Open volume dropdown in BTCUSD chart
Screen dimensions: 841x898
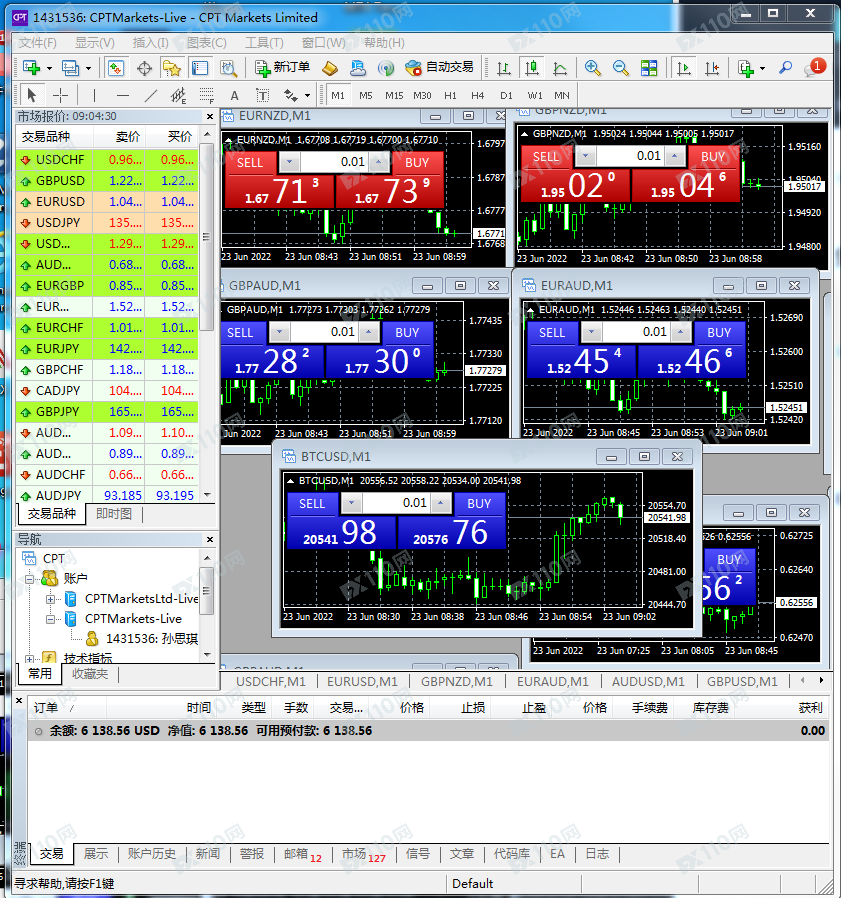[x=351, y=503]
